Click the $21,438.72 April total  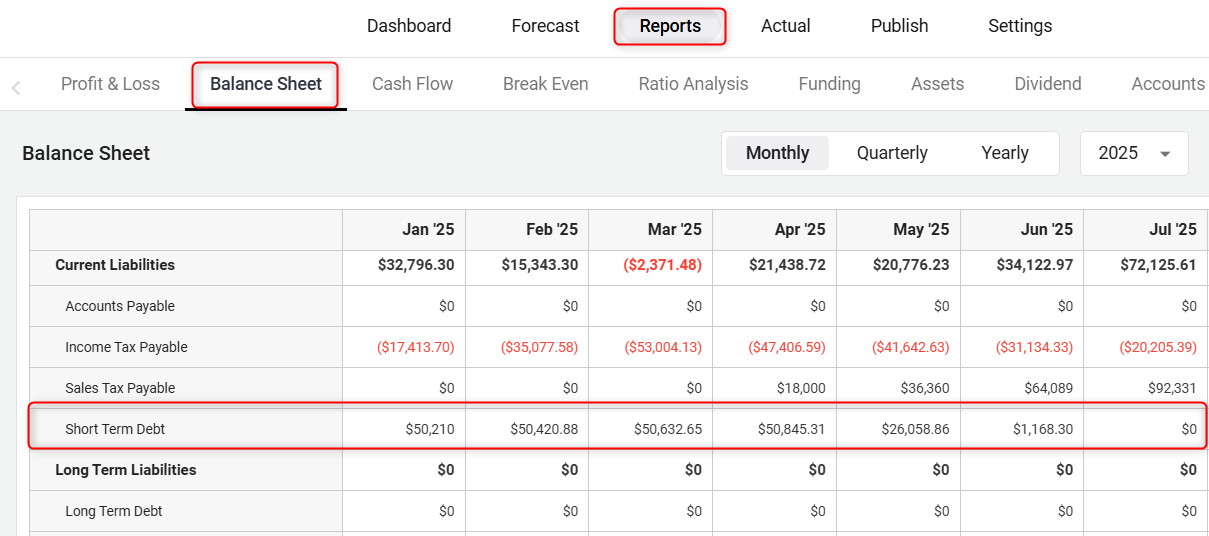[787, 265]
